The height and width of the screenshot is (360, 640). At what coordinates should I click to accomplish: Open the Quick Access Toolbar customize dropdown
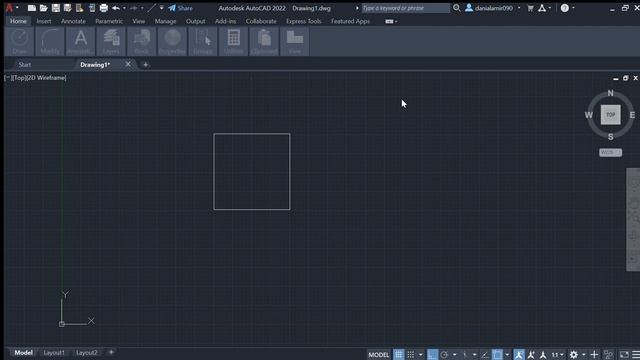pyautogui.click(x=162, y=8)
